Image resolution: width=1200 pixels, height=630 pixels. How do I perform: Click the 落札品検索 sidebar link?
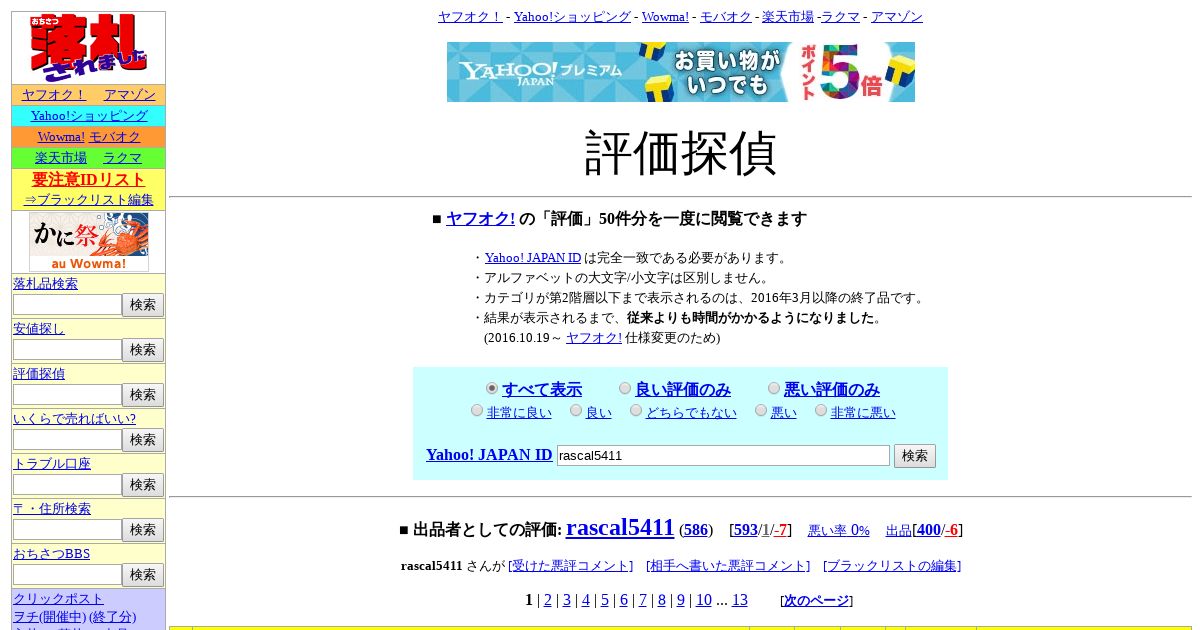45,284
